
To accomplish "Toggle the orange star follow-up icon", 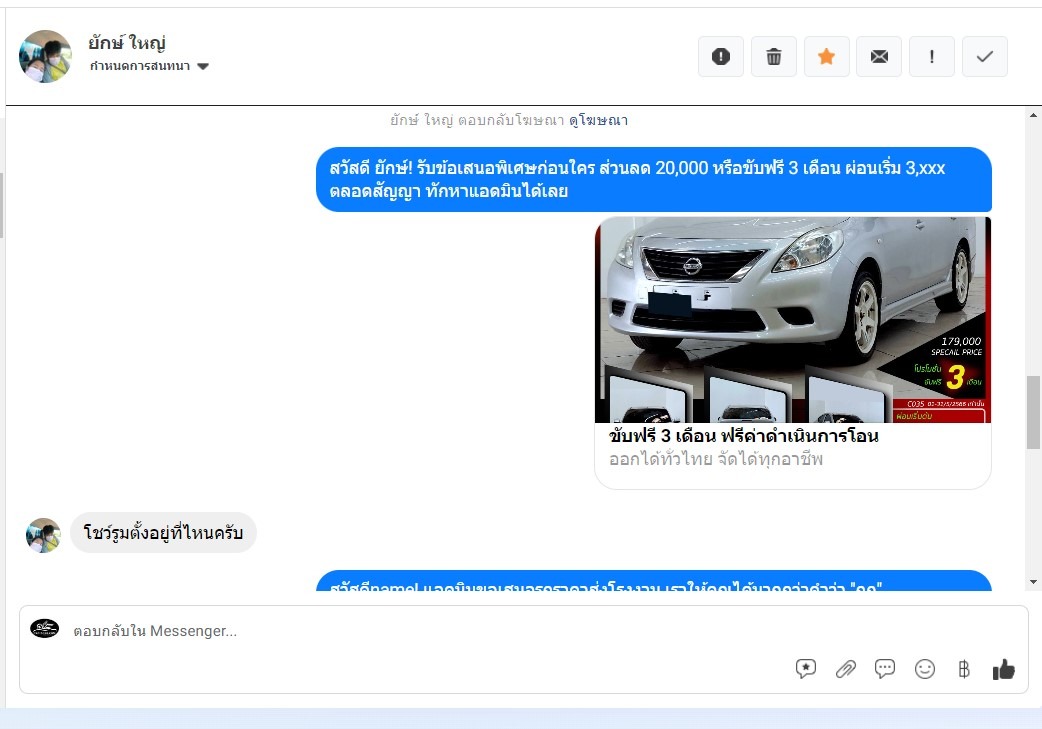I will pos(827,56).
